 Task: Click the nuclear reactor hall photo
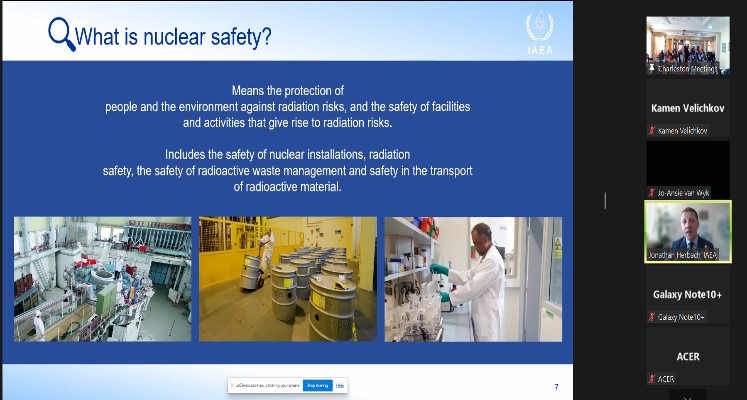coord(102,279)
